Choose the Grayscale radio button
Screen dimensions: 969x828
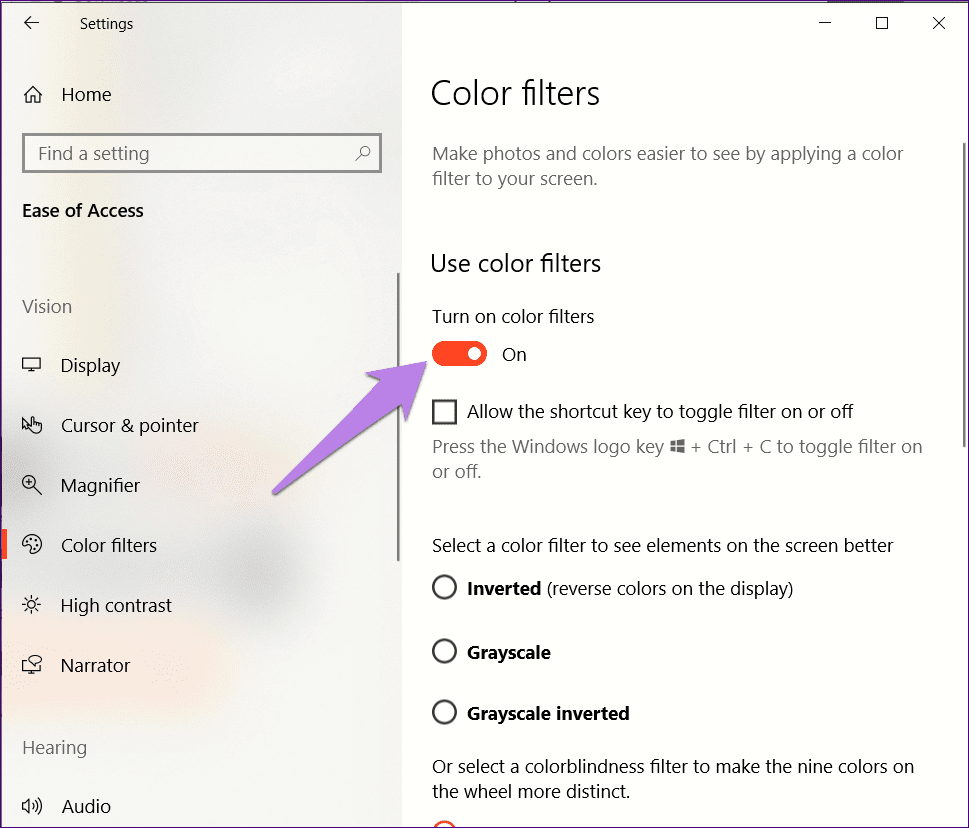444,651
